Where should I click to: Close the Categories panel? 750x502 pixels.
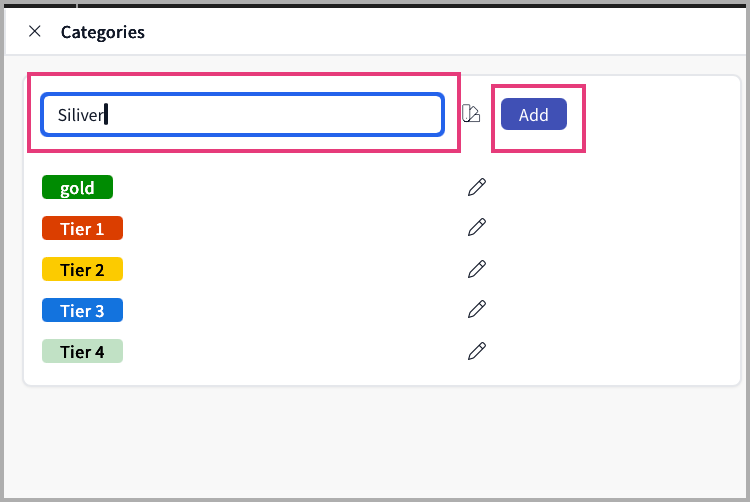coord(35,31)
